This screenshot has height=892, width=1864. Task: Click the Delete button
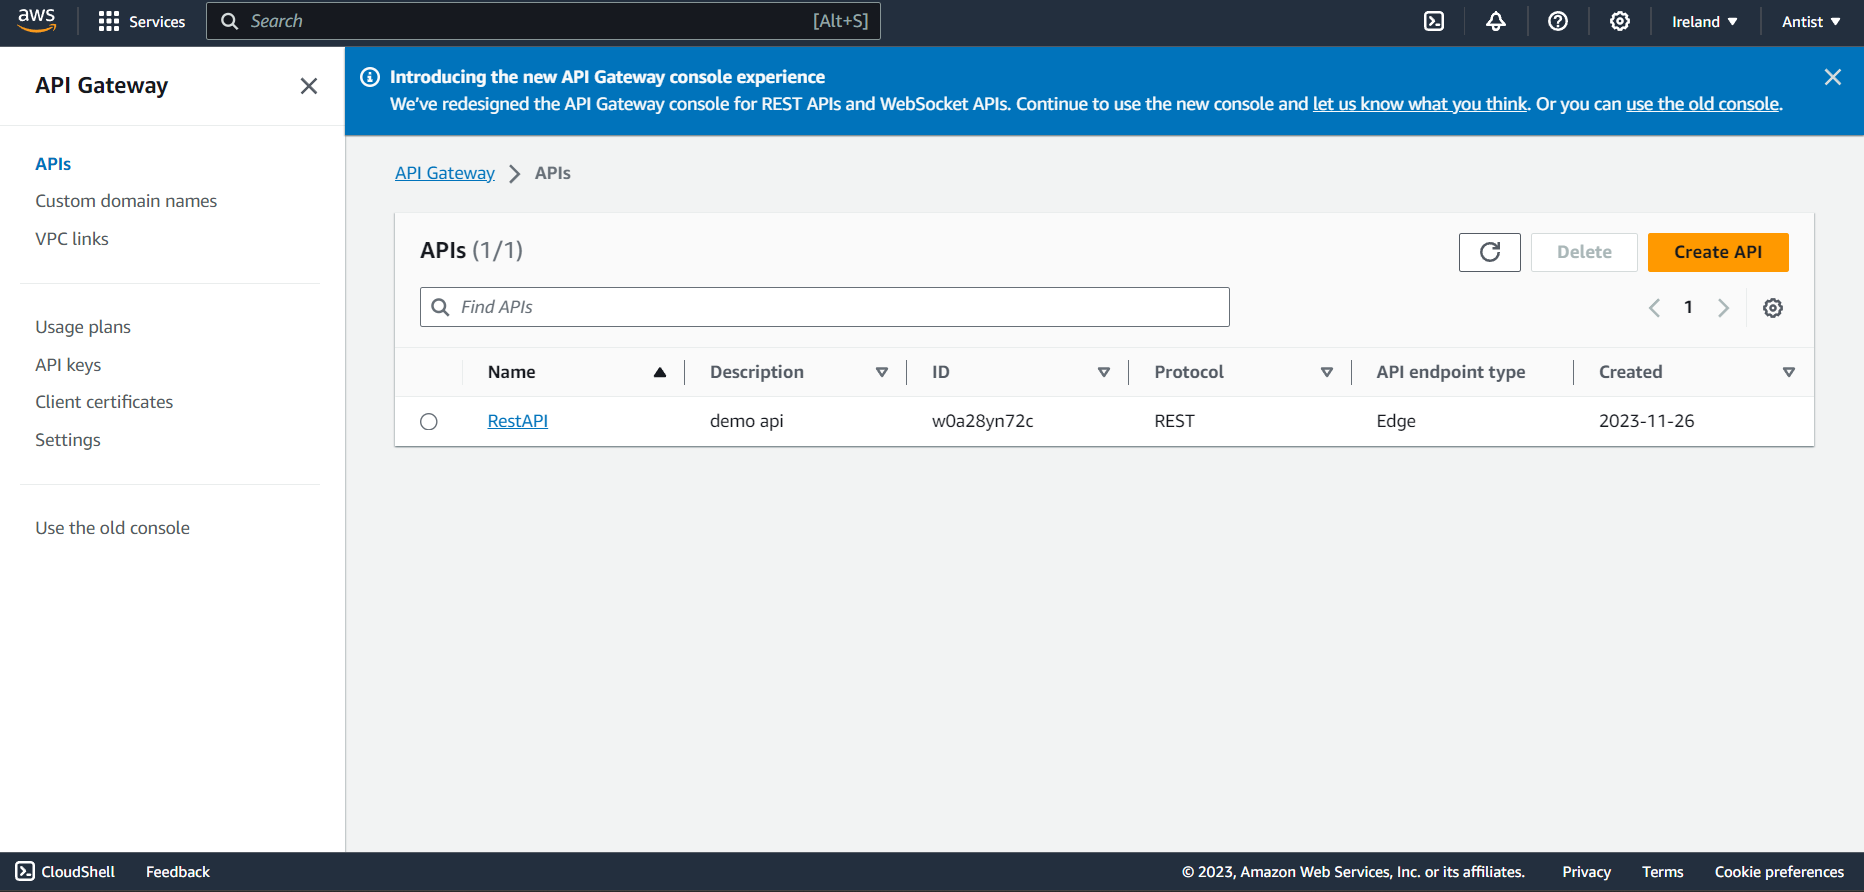(1584, 252)
